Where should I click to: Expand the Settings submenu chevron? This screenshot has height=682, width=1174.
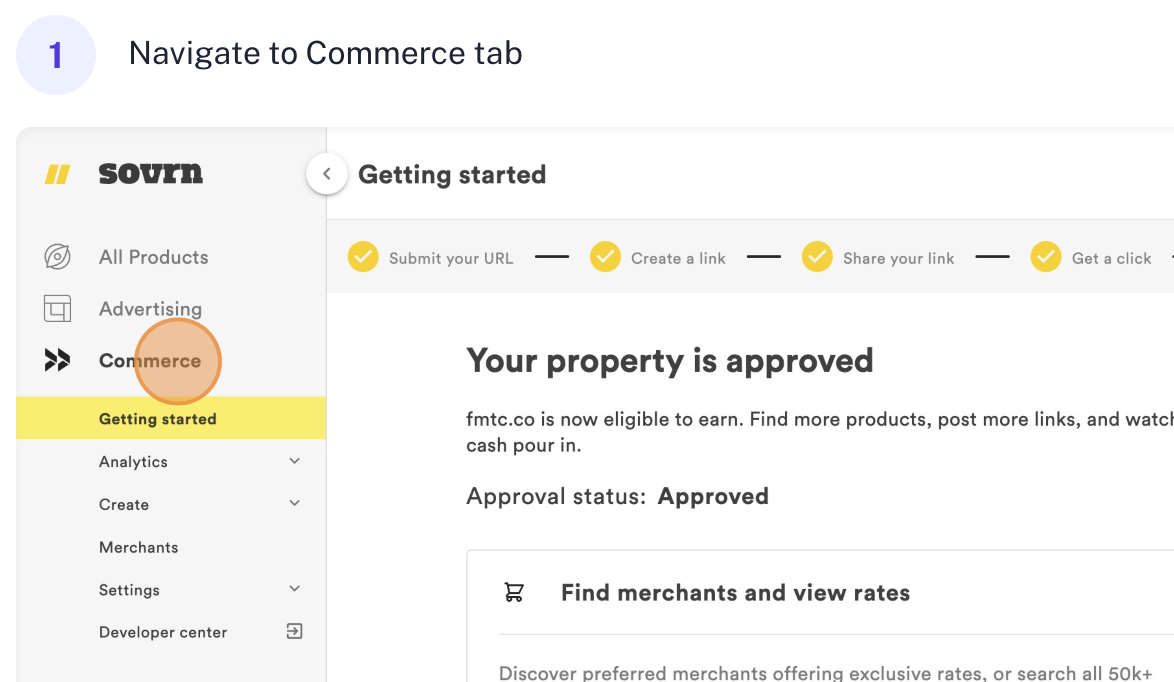coord(294,589)
